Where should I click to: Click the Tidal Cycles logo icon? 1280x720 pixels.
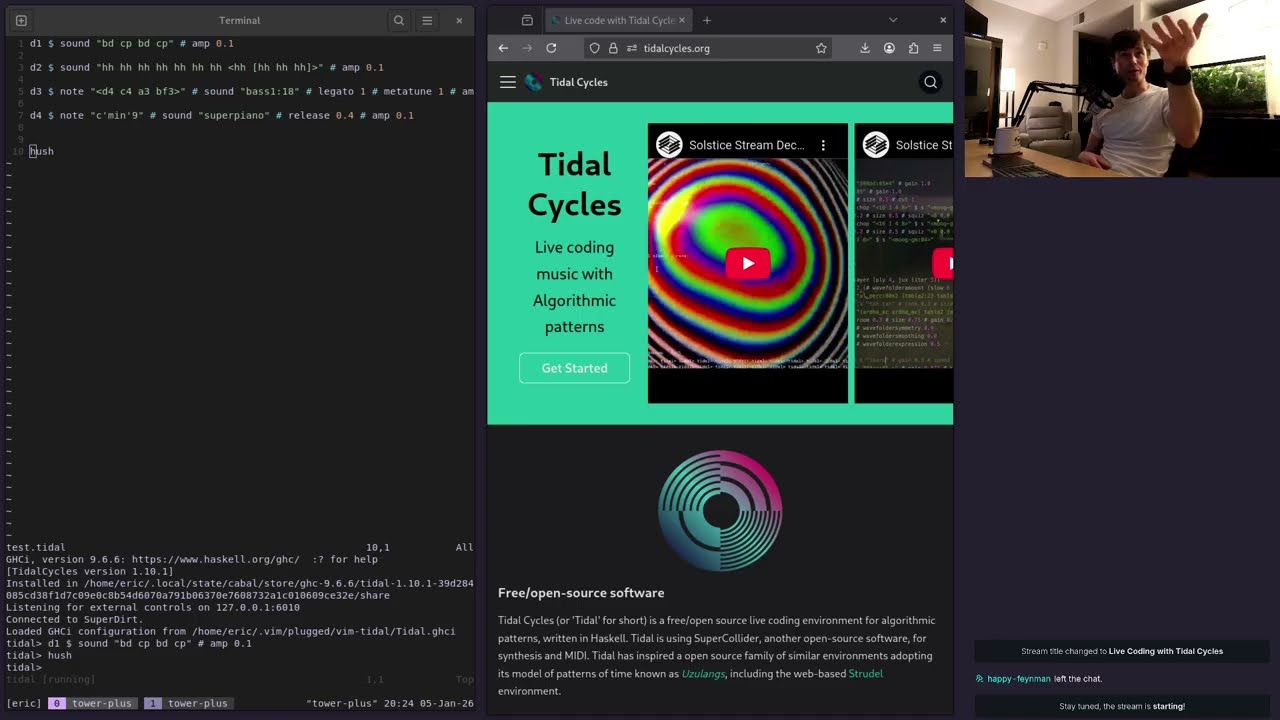(534, 82)
